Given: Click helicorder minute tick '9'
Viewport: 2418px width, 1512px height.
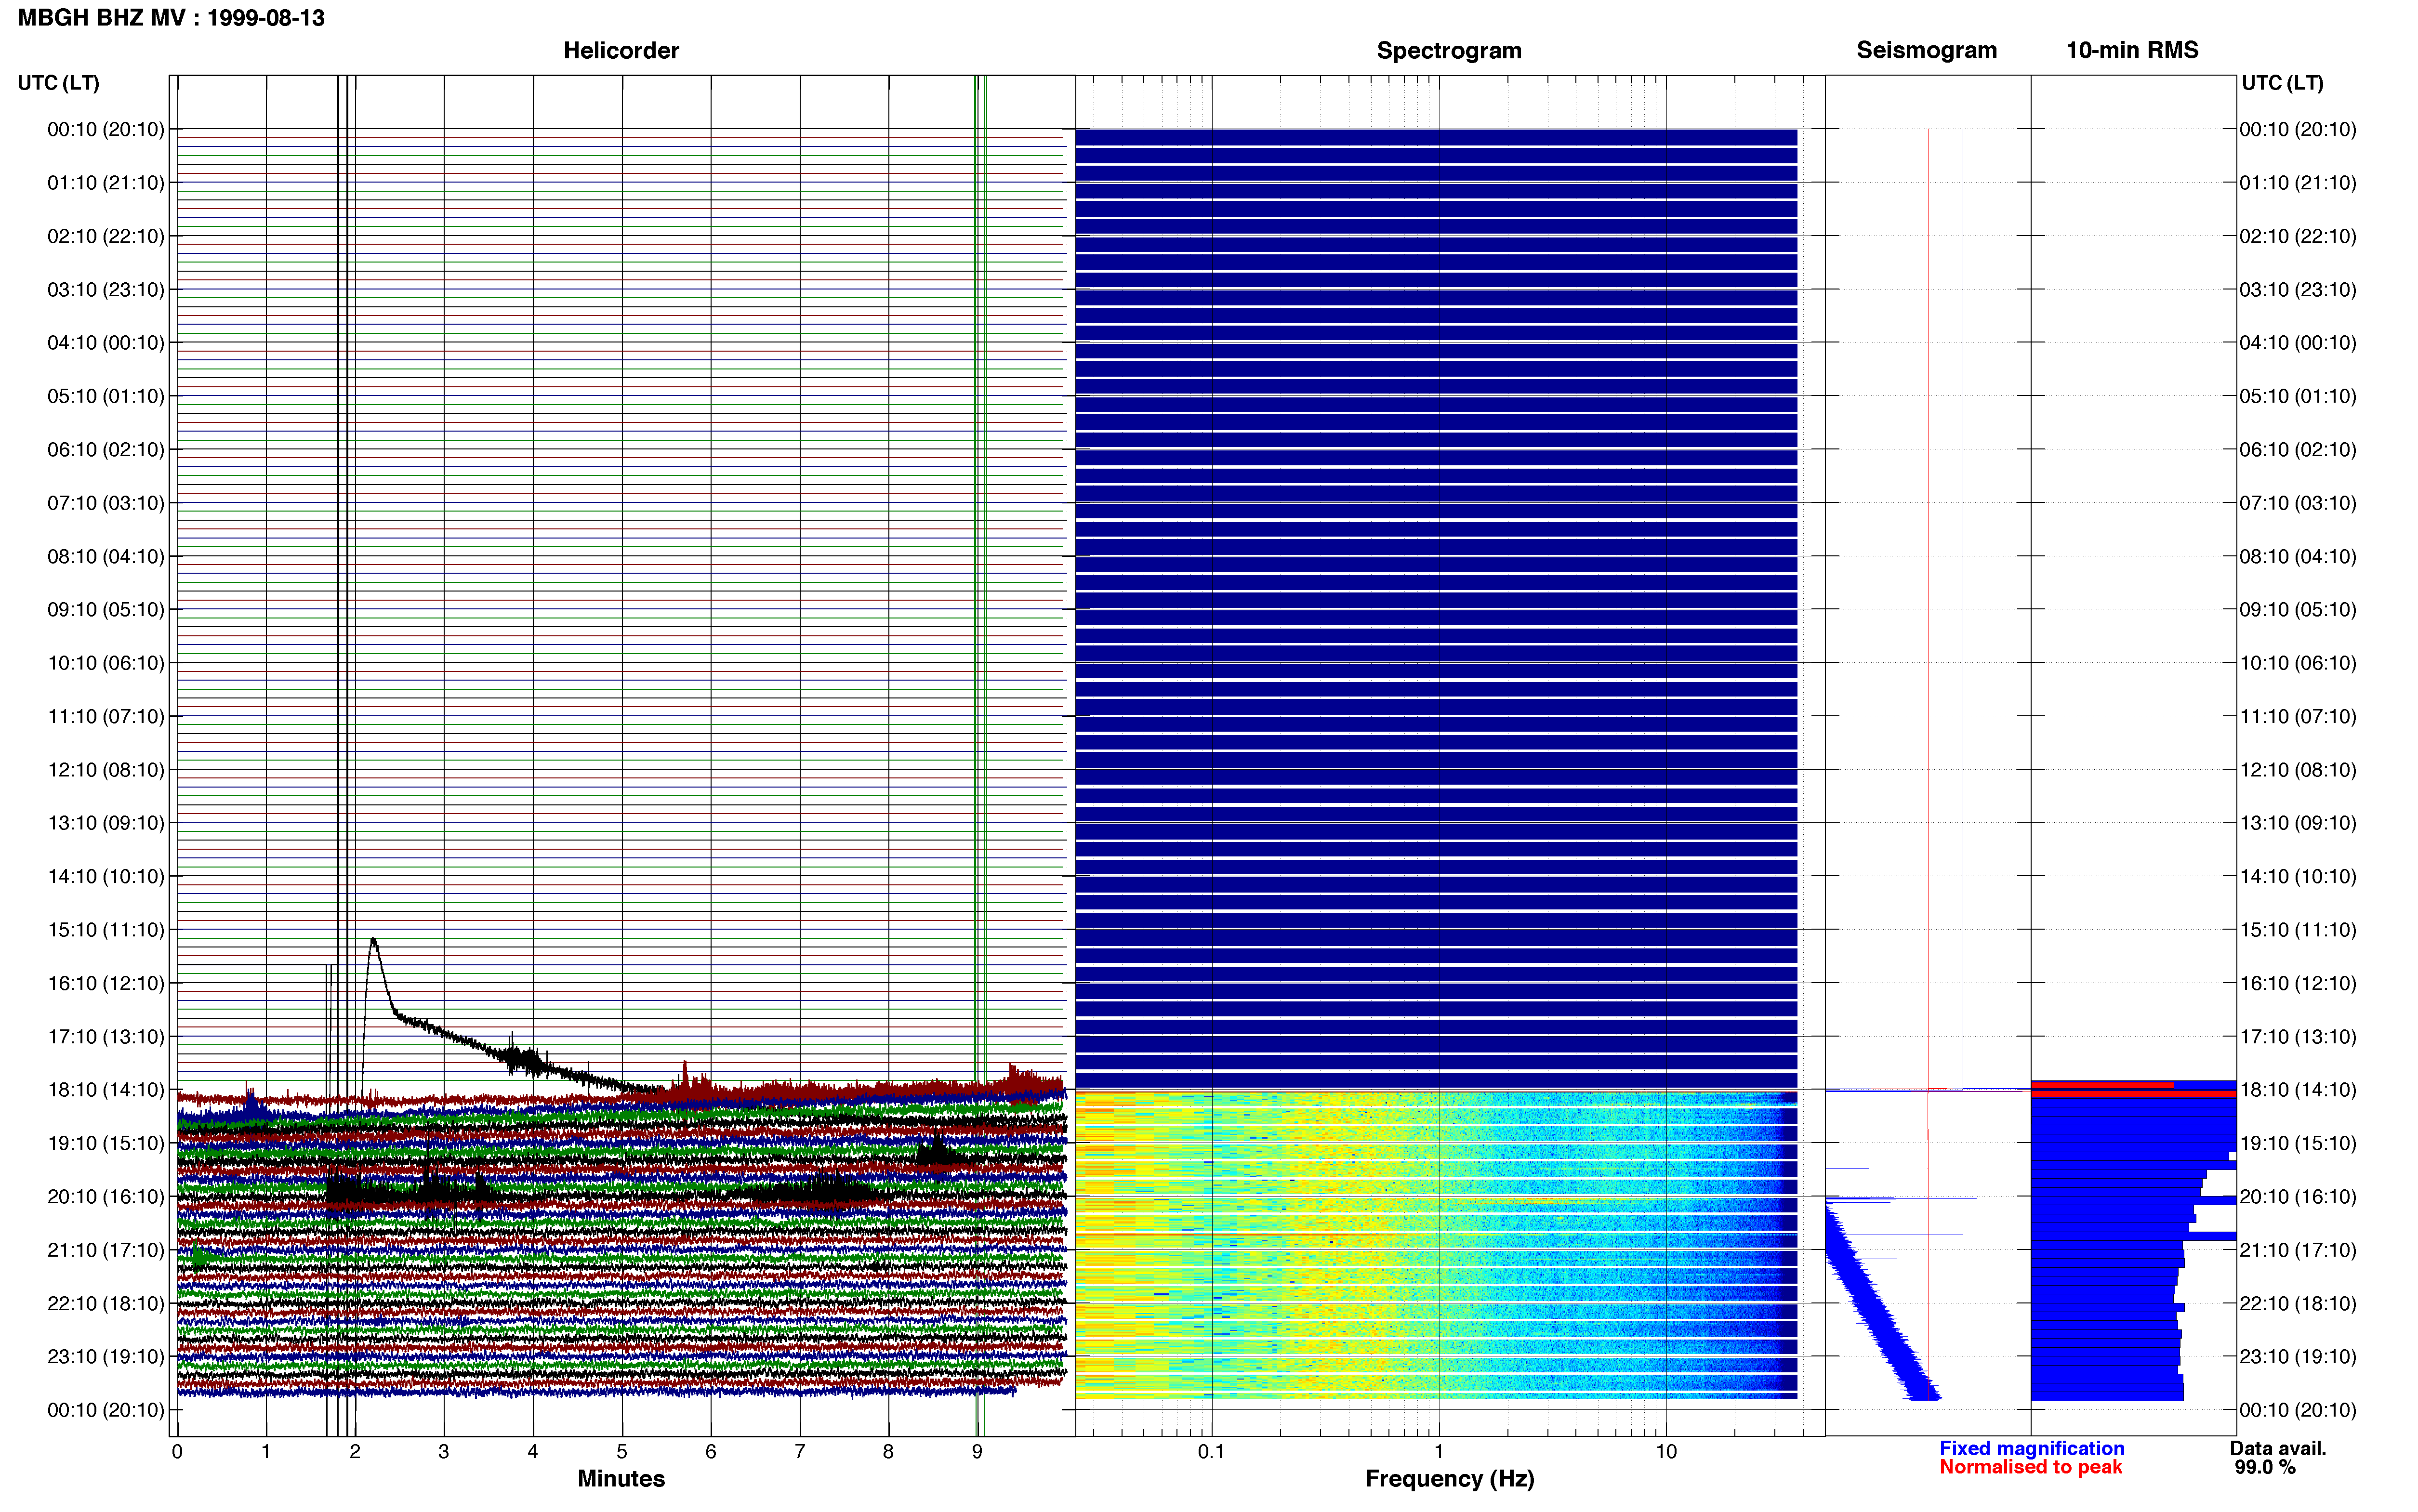Looking at the screenshot, I should click(977, 1451).
